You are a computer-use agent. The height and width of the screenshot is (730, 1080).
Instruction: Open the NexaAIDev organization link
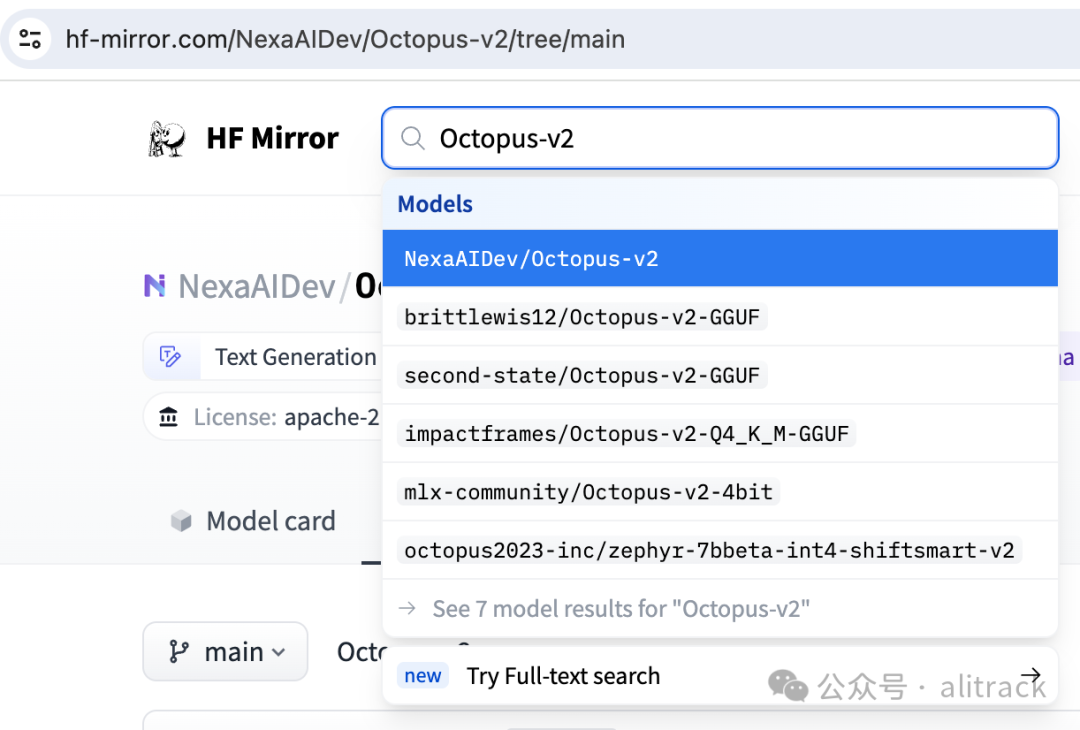point(256,286)
